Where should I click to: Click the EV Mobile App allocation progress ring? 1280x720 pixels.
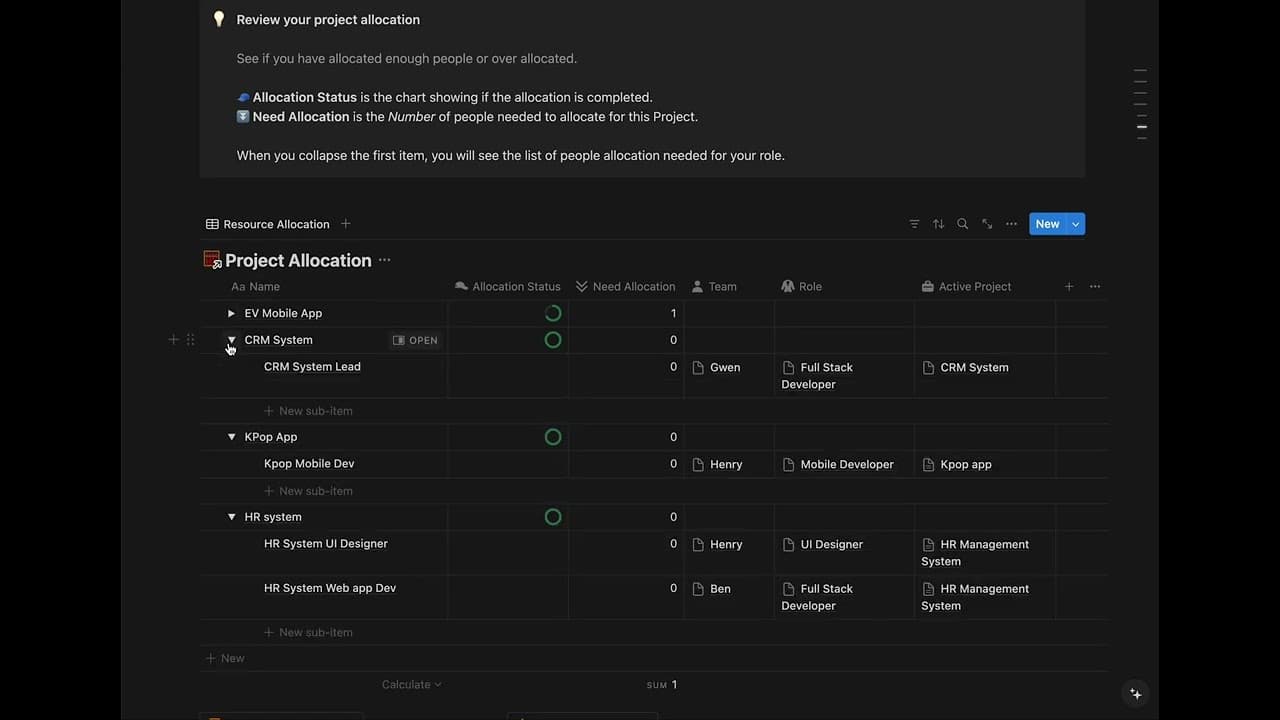[x=553, y=313]
